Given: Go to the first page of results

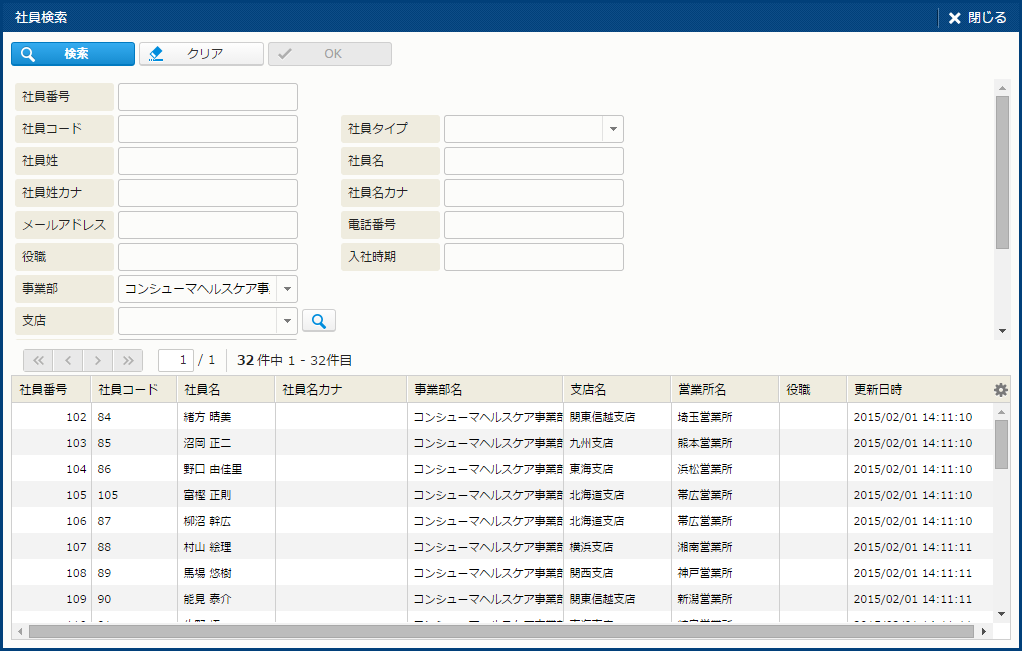Looking at the screenshot, I should tap(39, 360).
